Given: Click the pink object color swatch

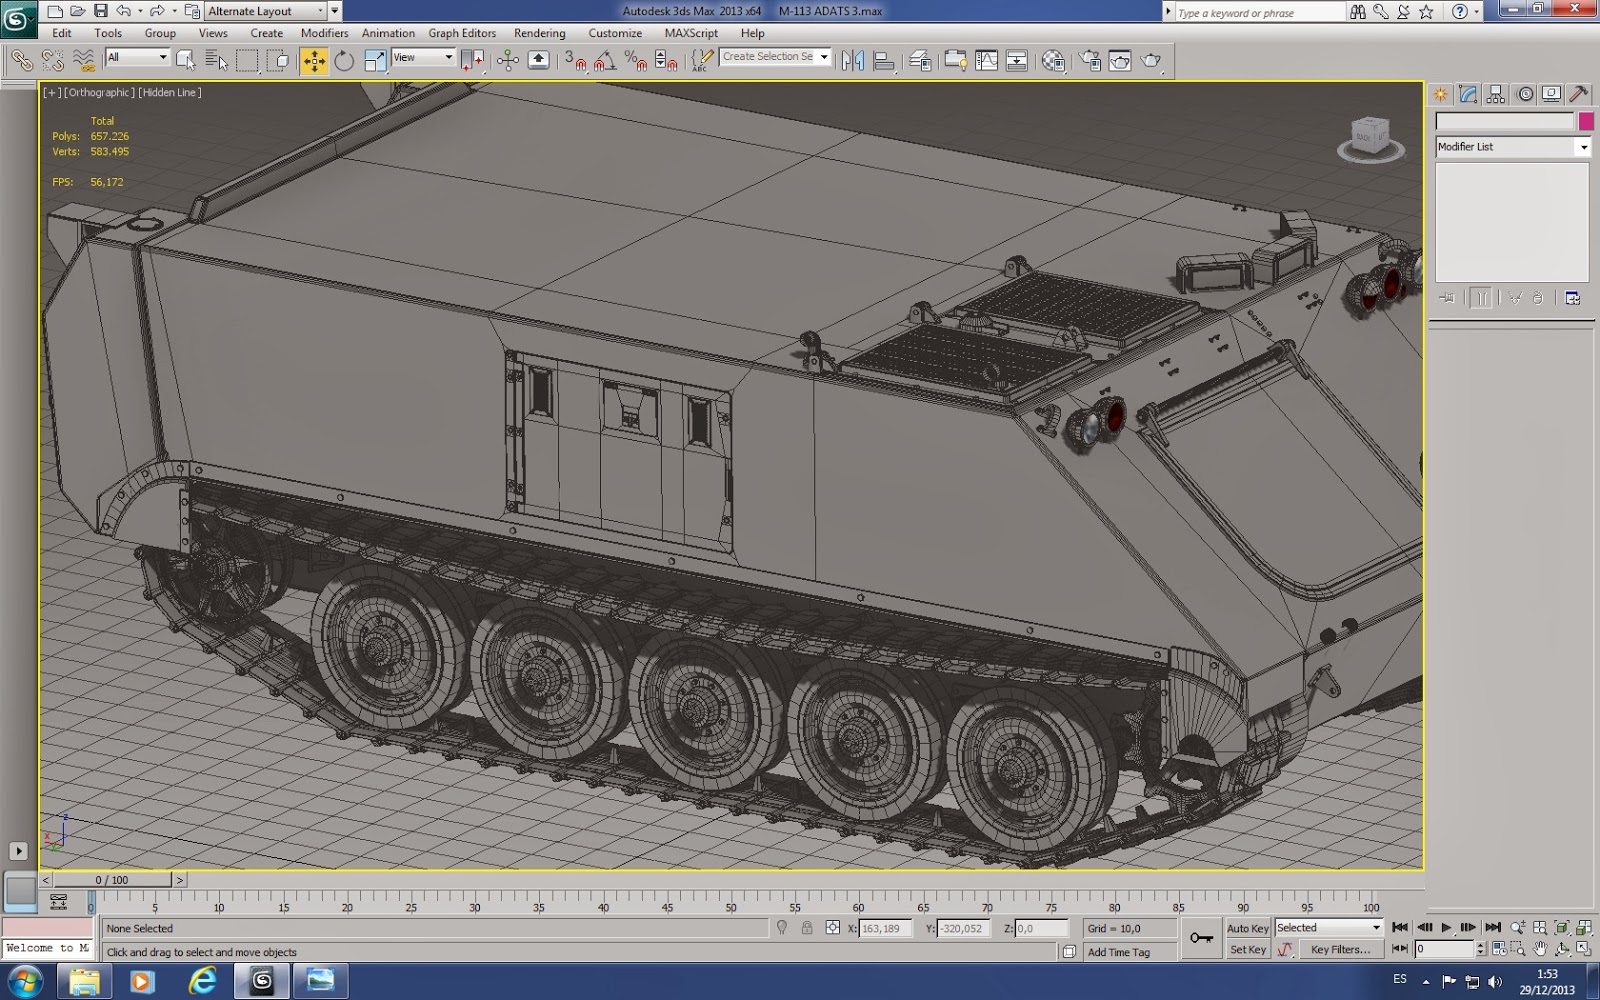Looking at the screenshot, I should pyautogui.click(x=1583, y=121).
